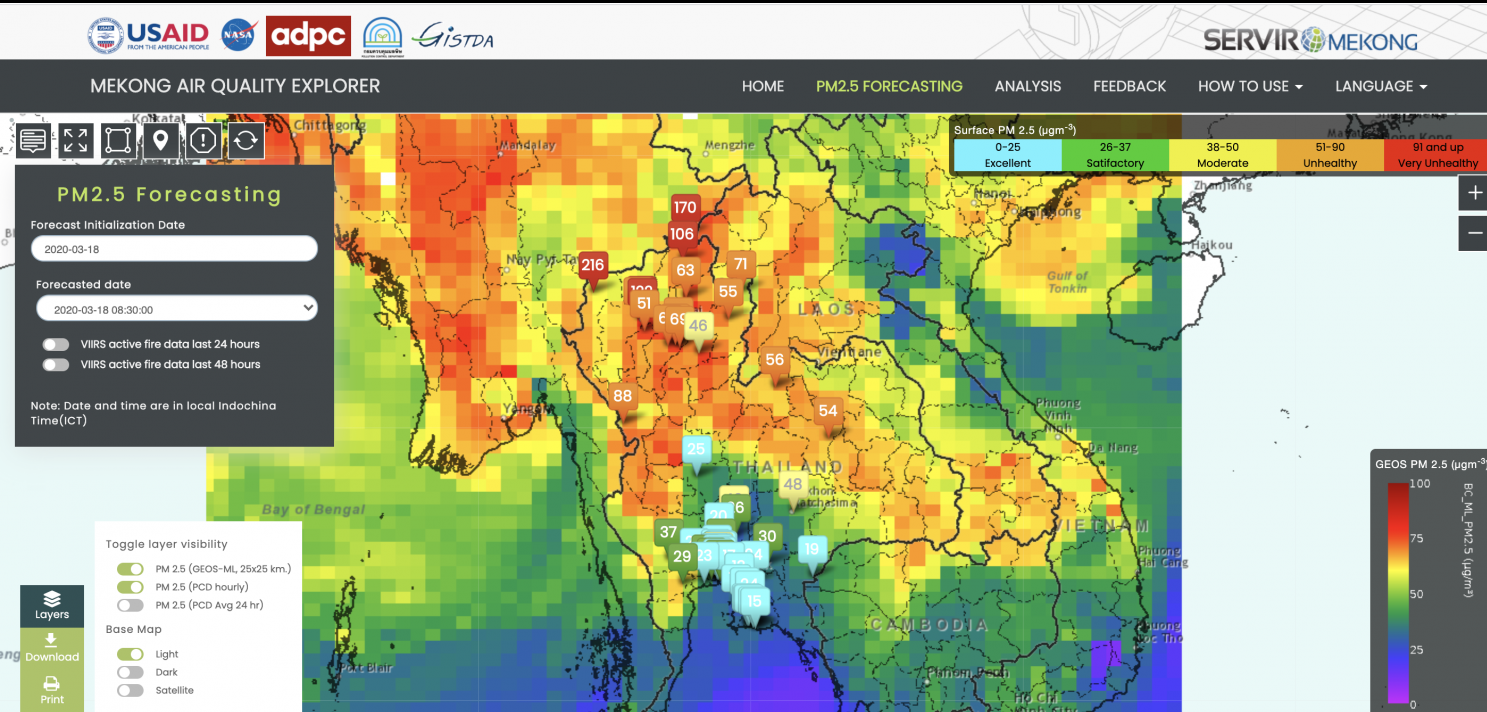Click the fullscreen expand arrows icon
Viewport: 1487px width, 712px height.
click(76, 140)
